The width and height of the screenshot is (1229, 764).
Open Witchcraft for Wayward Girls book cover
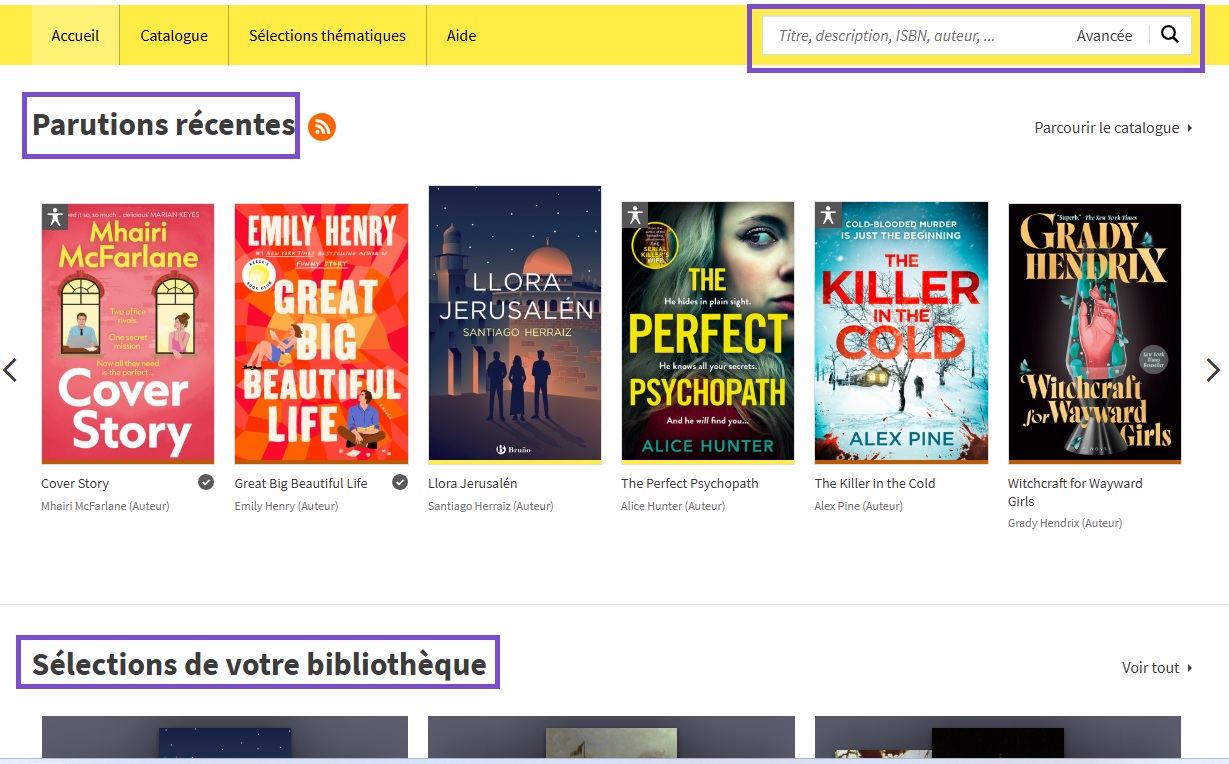(x=1094, y=332)
